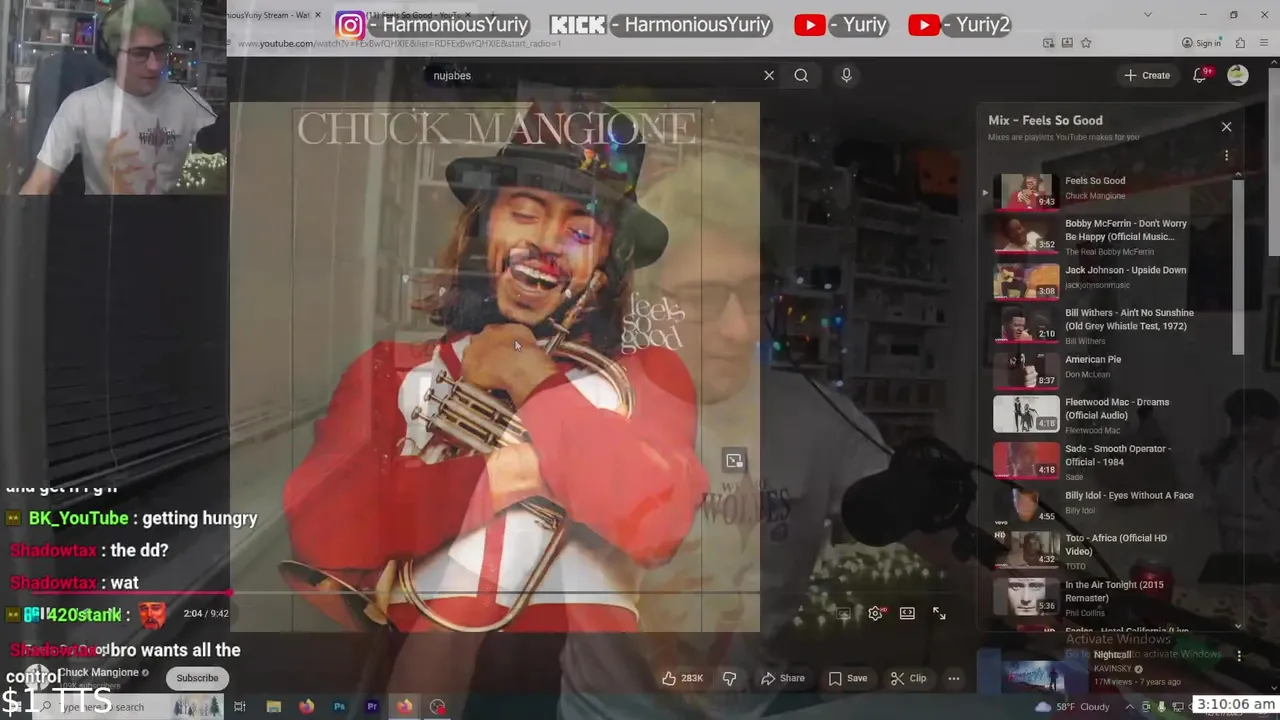Click the YouTube search magnifier button
The image size is (1280, 720).
point(801,75)
